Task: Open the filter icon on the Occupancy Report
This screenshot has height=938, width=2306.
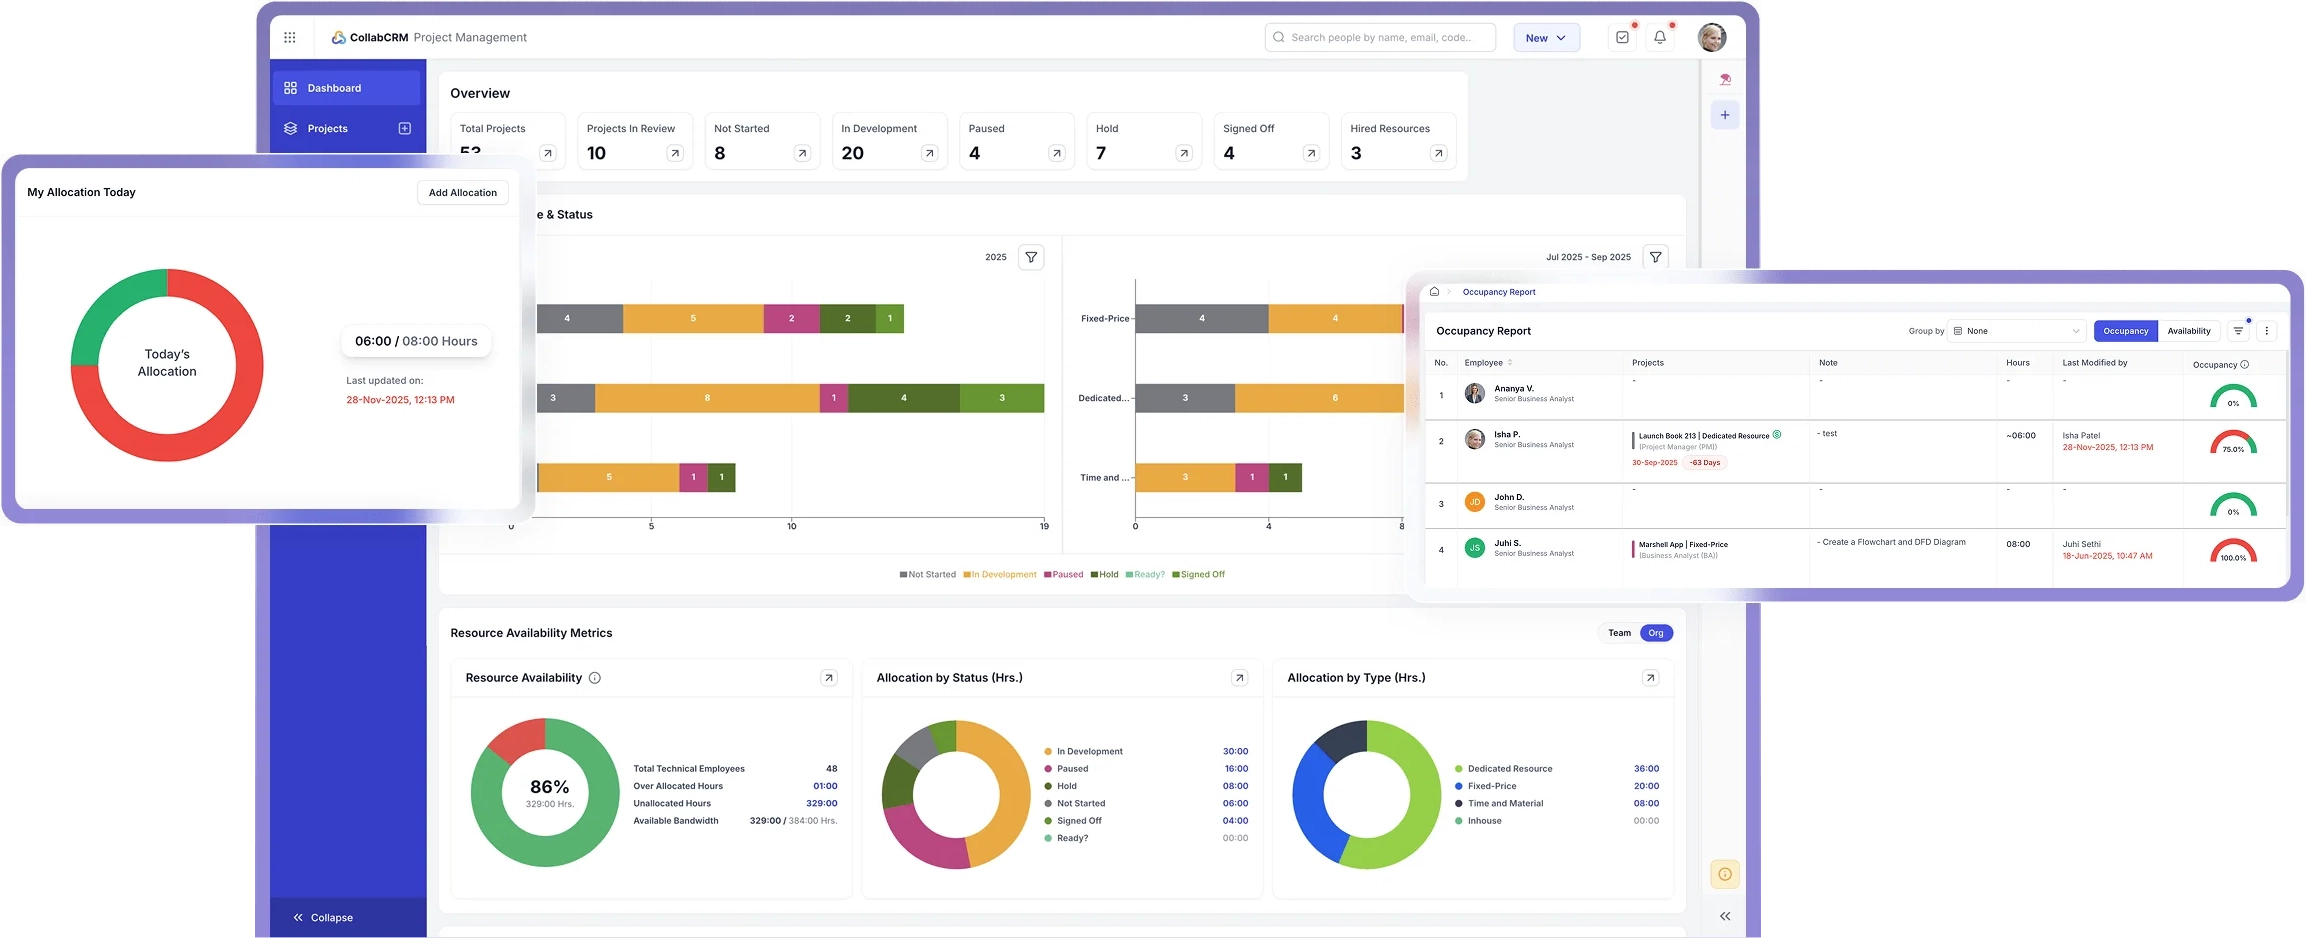Action: pos(2238,331)
